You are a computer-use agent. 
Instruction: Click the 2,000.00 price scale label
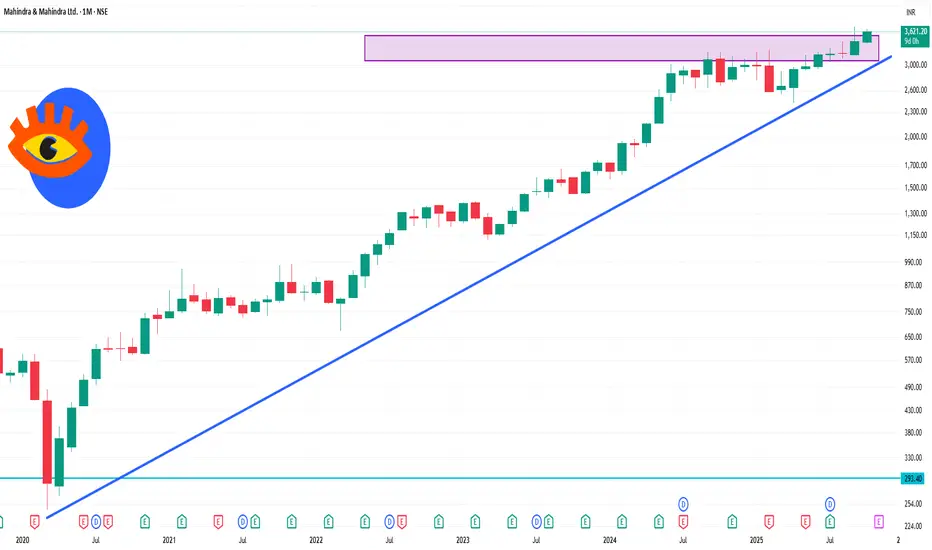(x=912, y=137)
